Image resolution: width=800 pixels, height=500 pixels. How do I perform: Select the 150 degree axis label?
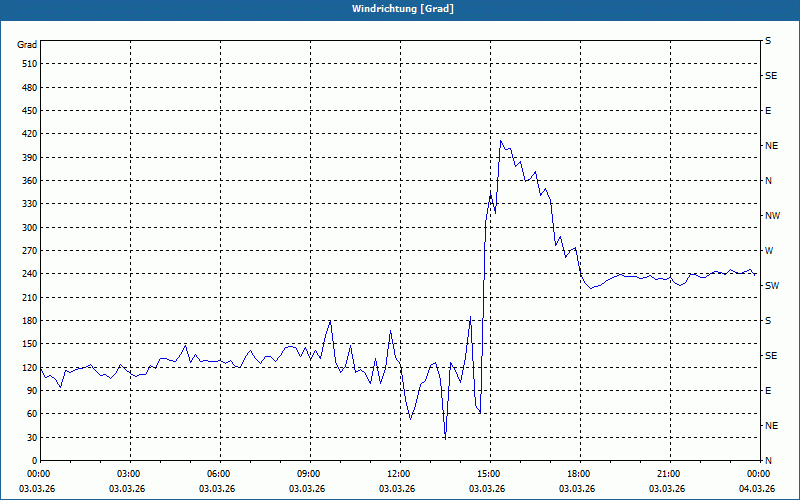click(x=29, y=344)
